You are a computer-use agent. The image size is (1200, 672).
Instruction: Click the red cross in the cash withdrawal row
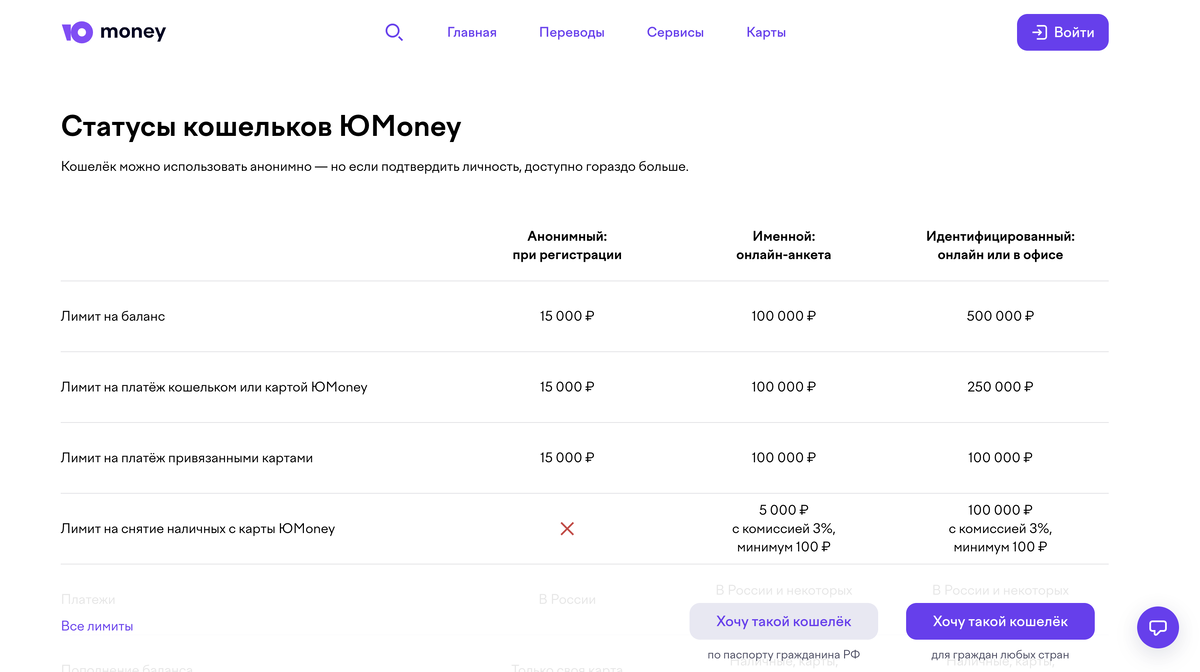pyautogui.click(x=567, y=528)
